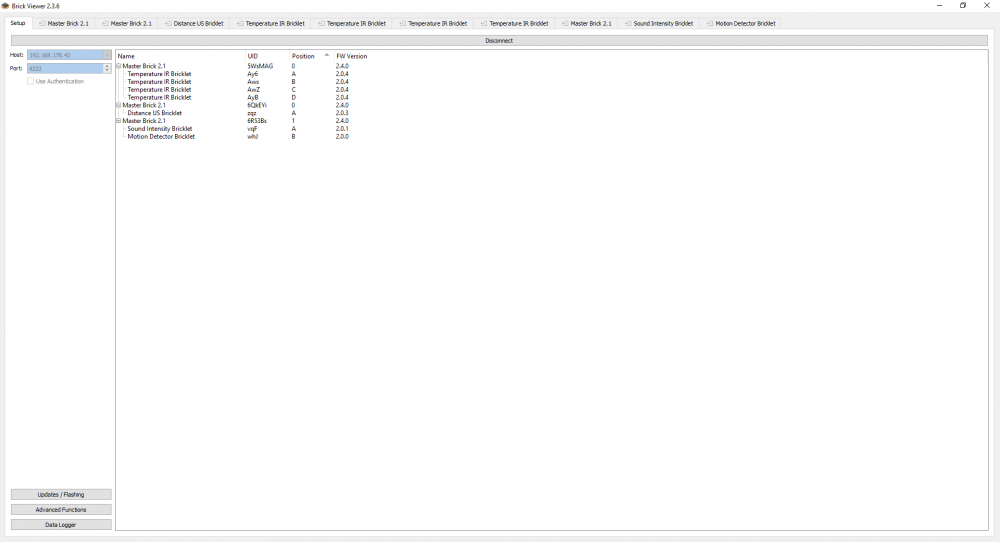
Task: Collapse Master Brick 2.1 with UID 6QkEYi
Action: click(x=119, y=105)
